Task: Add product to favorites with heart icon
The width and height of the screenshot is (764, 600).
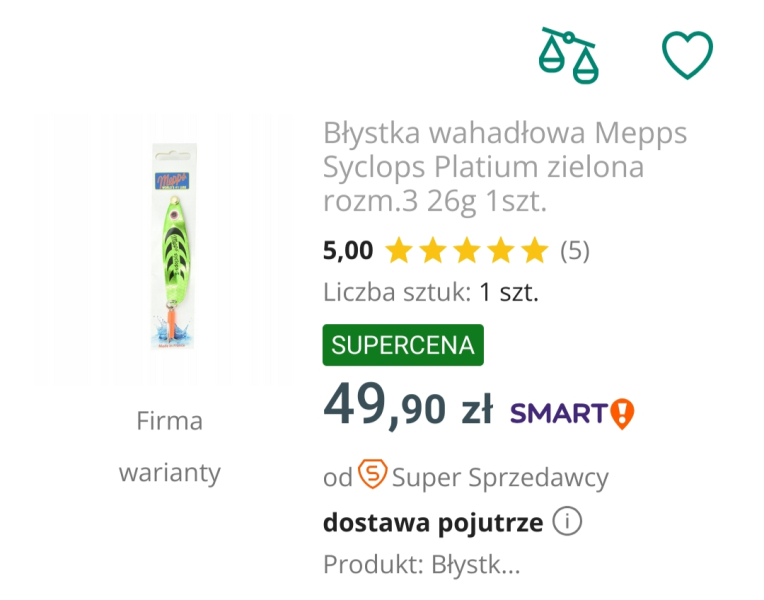Action: tap(688, 55)
